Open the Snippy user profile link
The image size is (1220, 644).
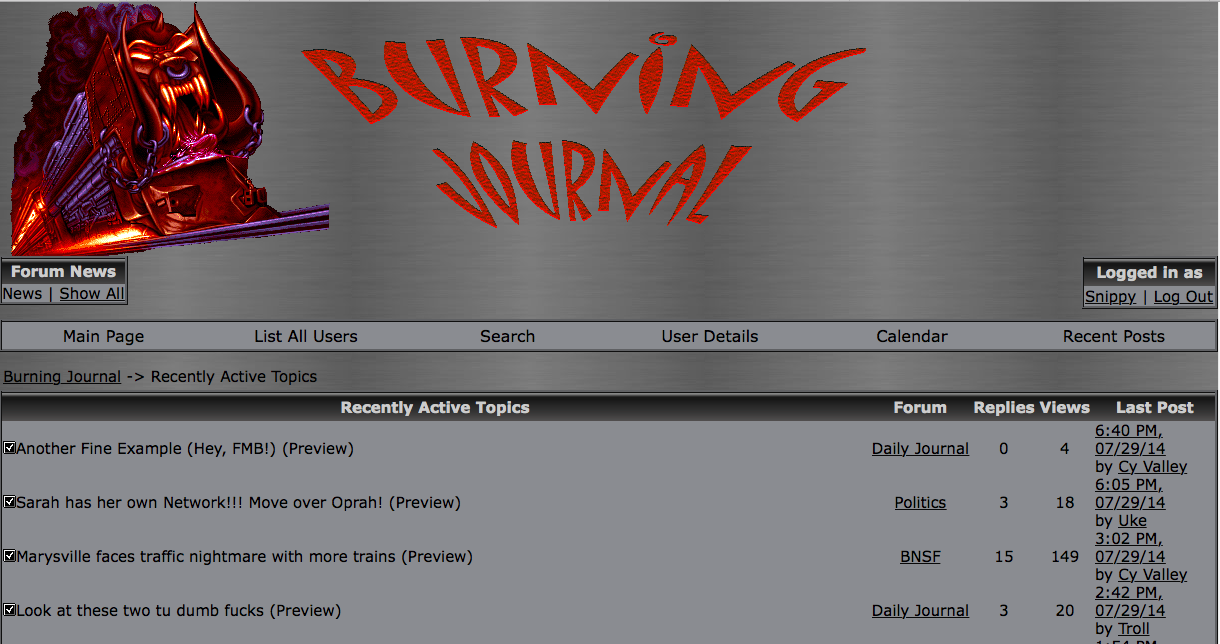(x=1110, y=297)
